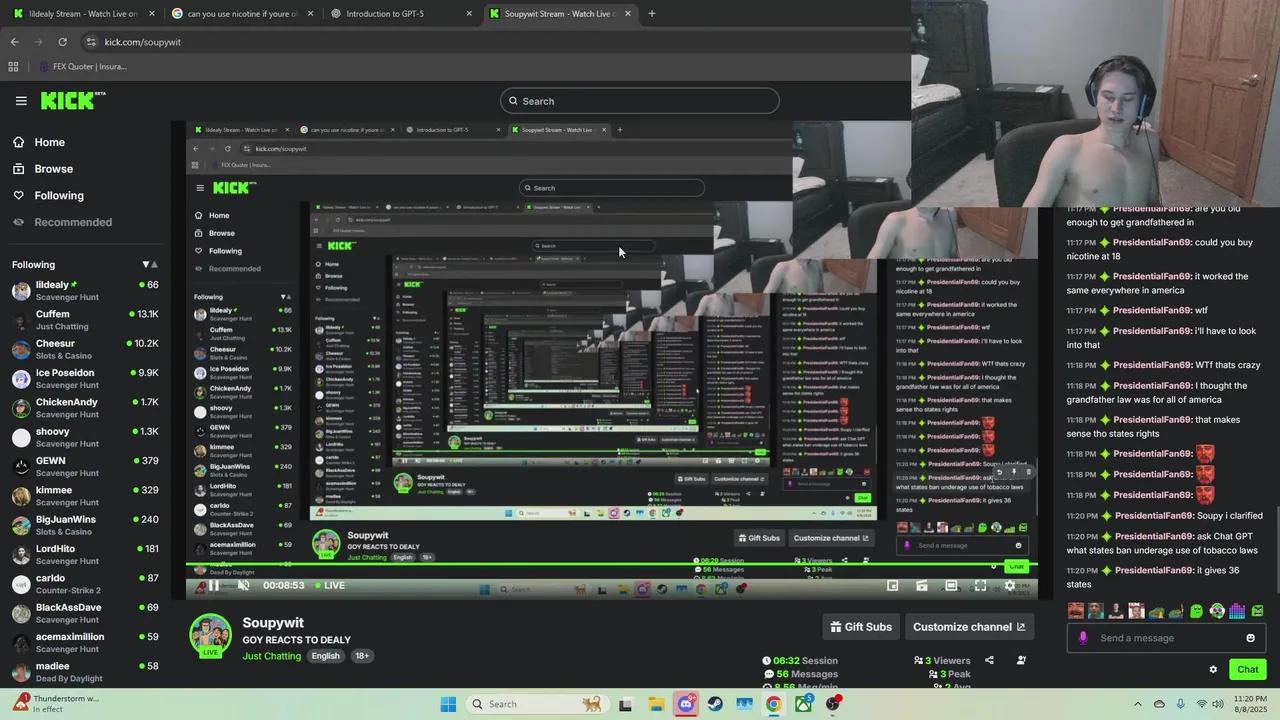Image resolution: width=1280 pixels, height=720 pixels.
Task: Click the Kick search field
Action: pyautogui.click(x=640, y=101)
